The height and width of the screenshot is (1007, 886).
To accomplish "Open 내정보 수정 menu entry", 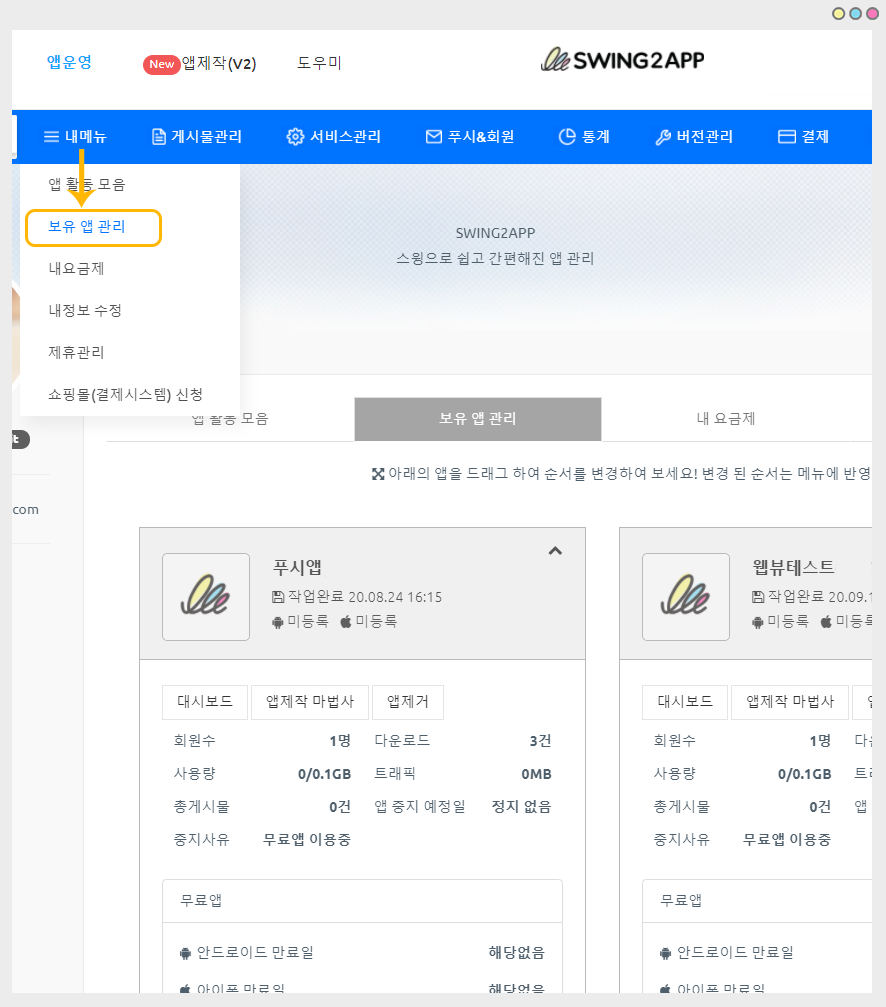I will pos(85,311).
